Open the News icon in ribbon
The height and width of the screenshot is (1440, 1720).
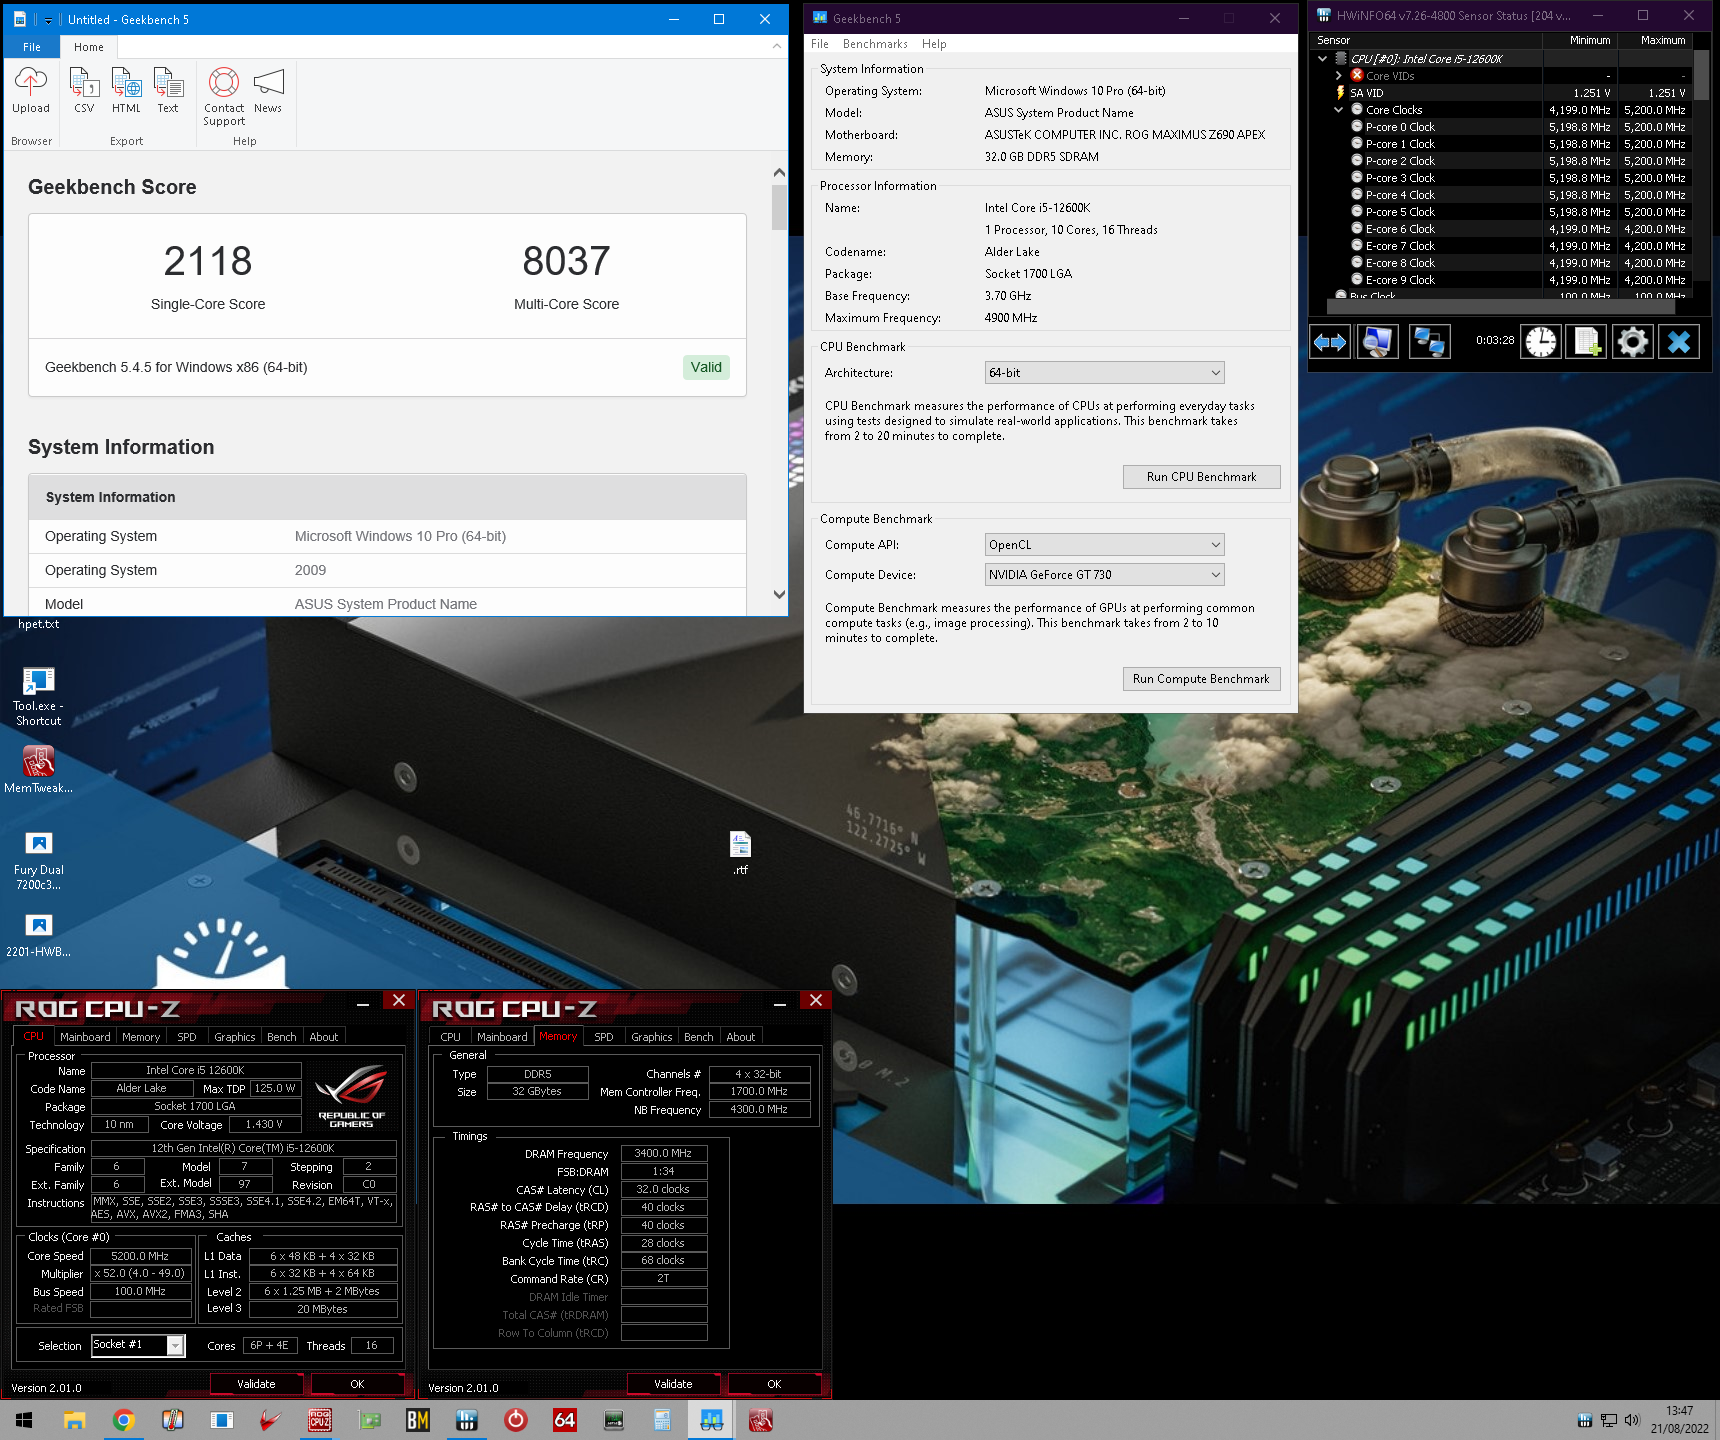coord(268,90)
